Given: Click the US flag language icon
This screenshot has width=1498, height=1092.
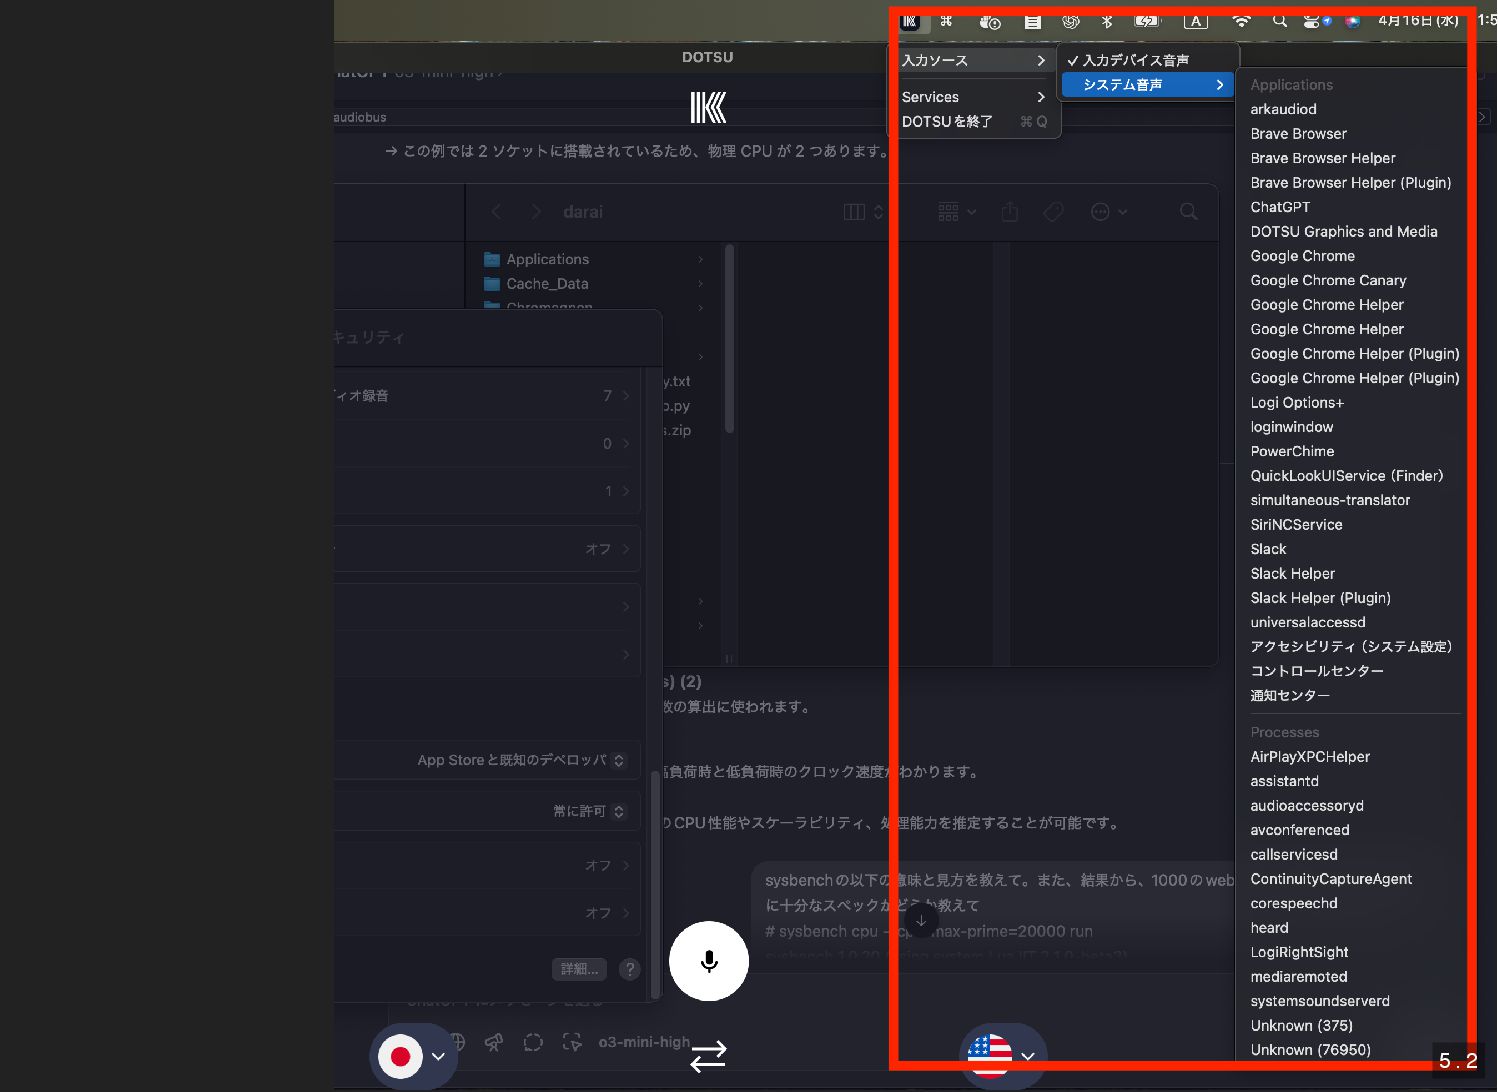Looking at the screenshot, I should (x=990, y=1055).
